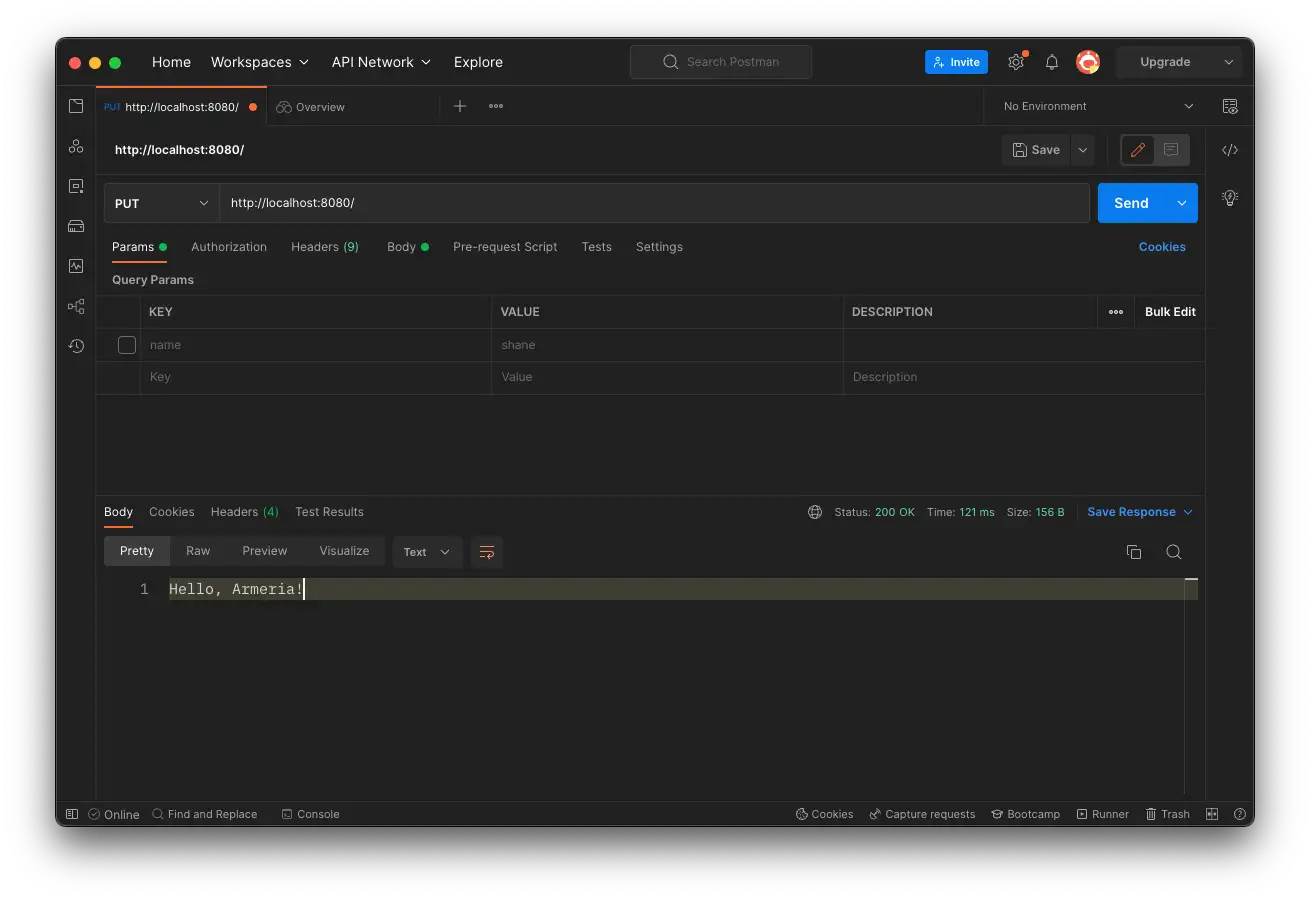This screenshot has height=900, width=1310.
Task: Switch to the request Headers (9) tab
Action: [325, 247]
